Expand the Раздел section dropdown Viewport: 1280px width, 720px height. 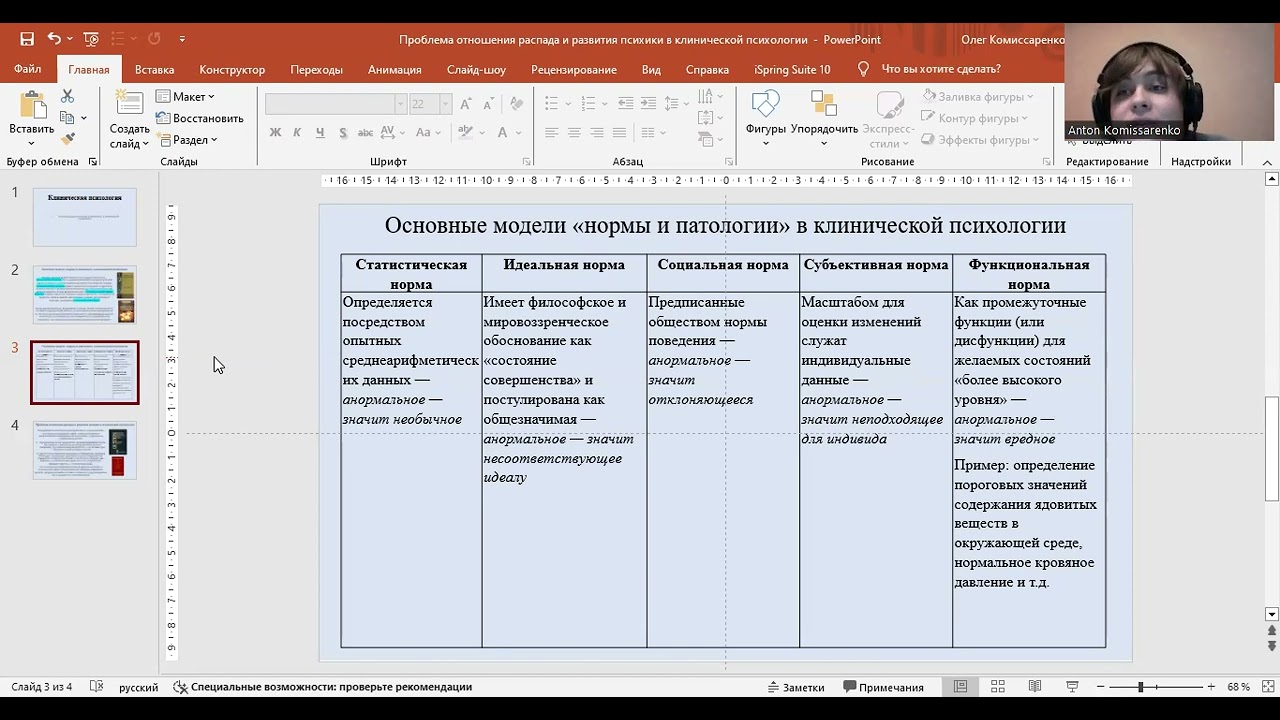[187, 140]
